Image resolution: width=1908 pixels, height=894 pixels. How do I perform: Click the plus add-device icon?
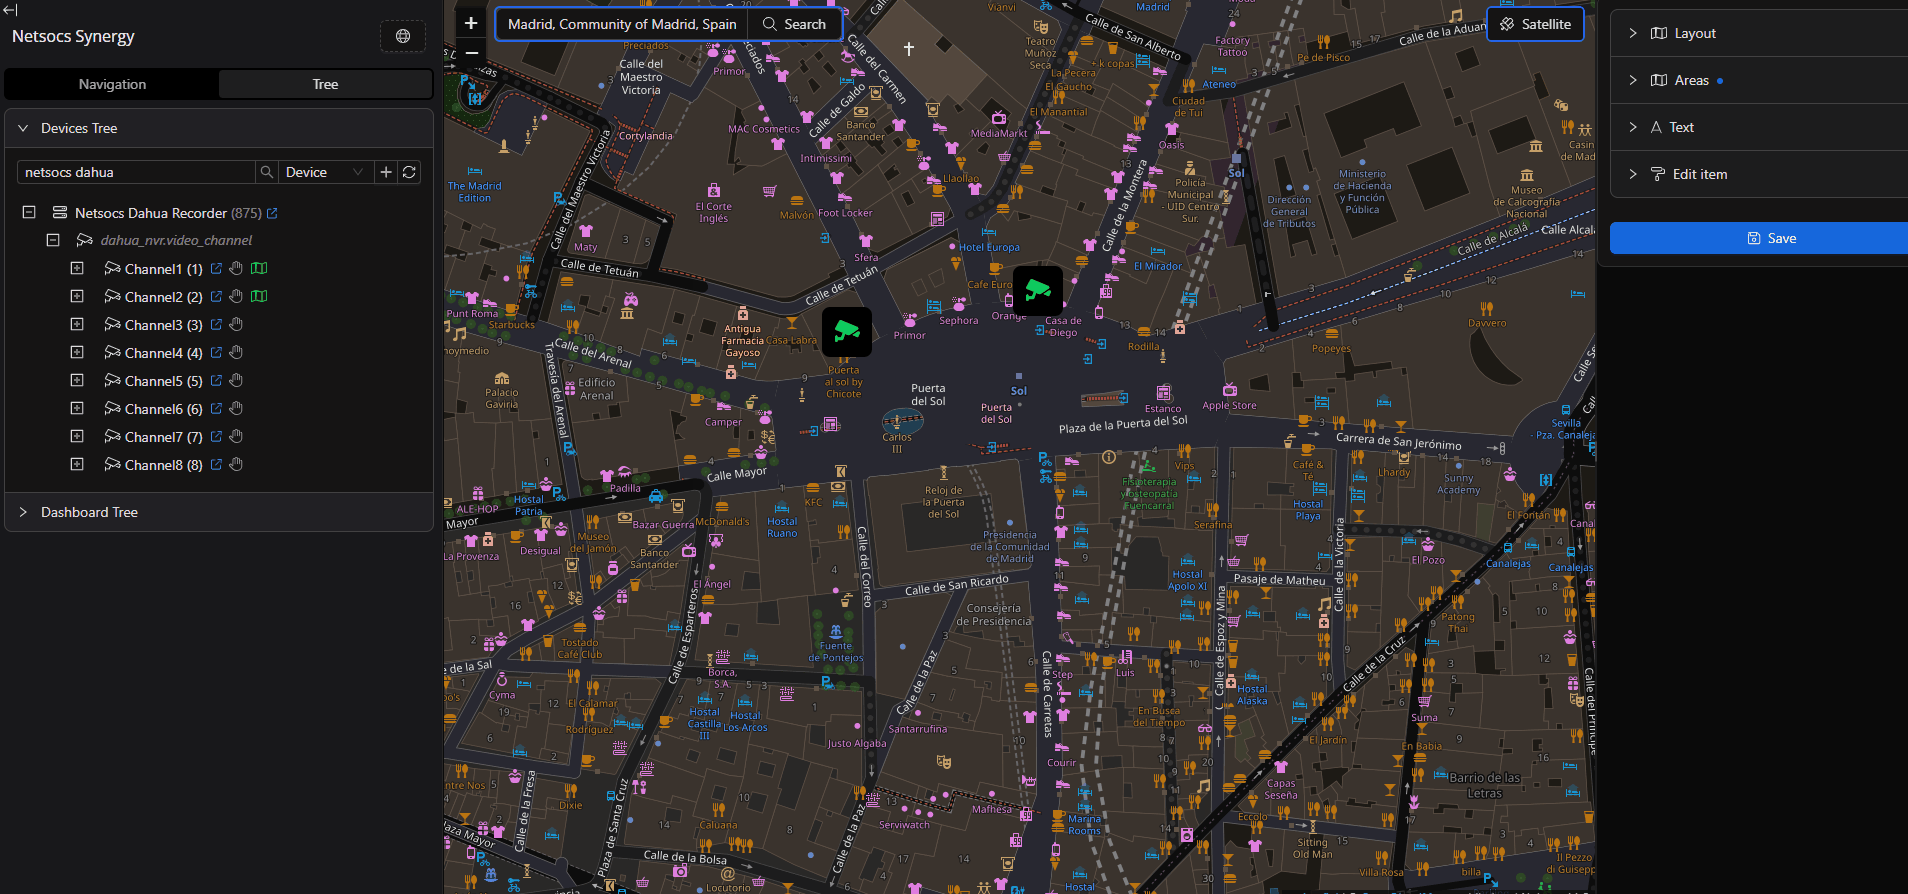pyautogui.click(x=386, y=172)
